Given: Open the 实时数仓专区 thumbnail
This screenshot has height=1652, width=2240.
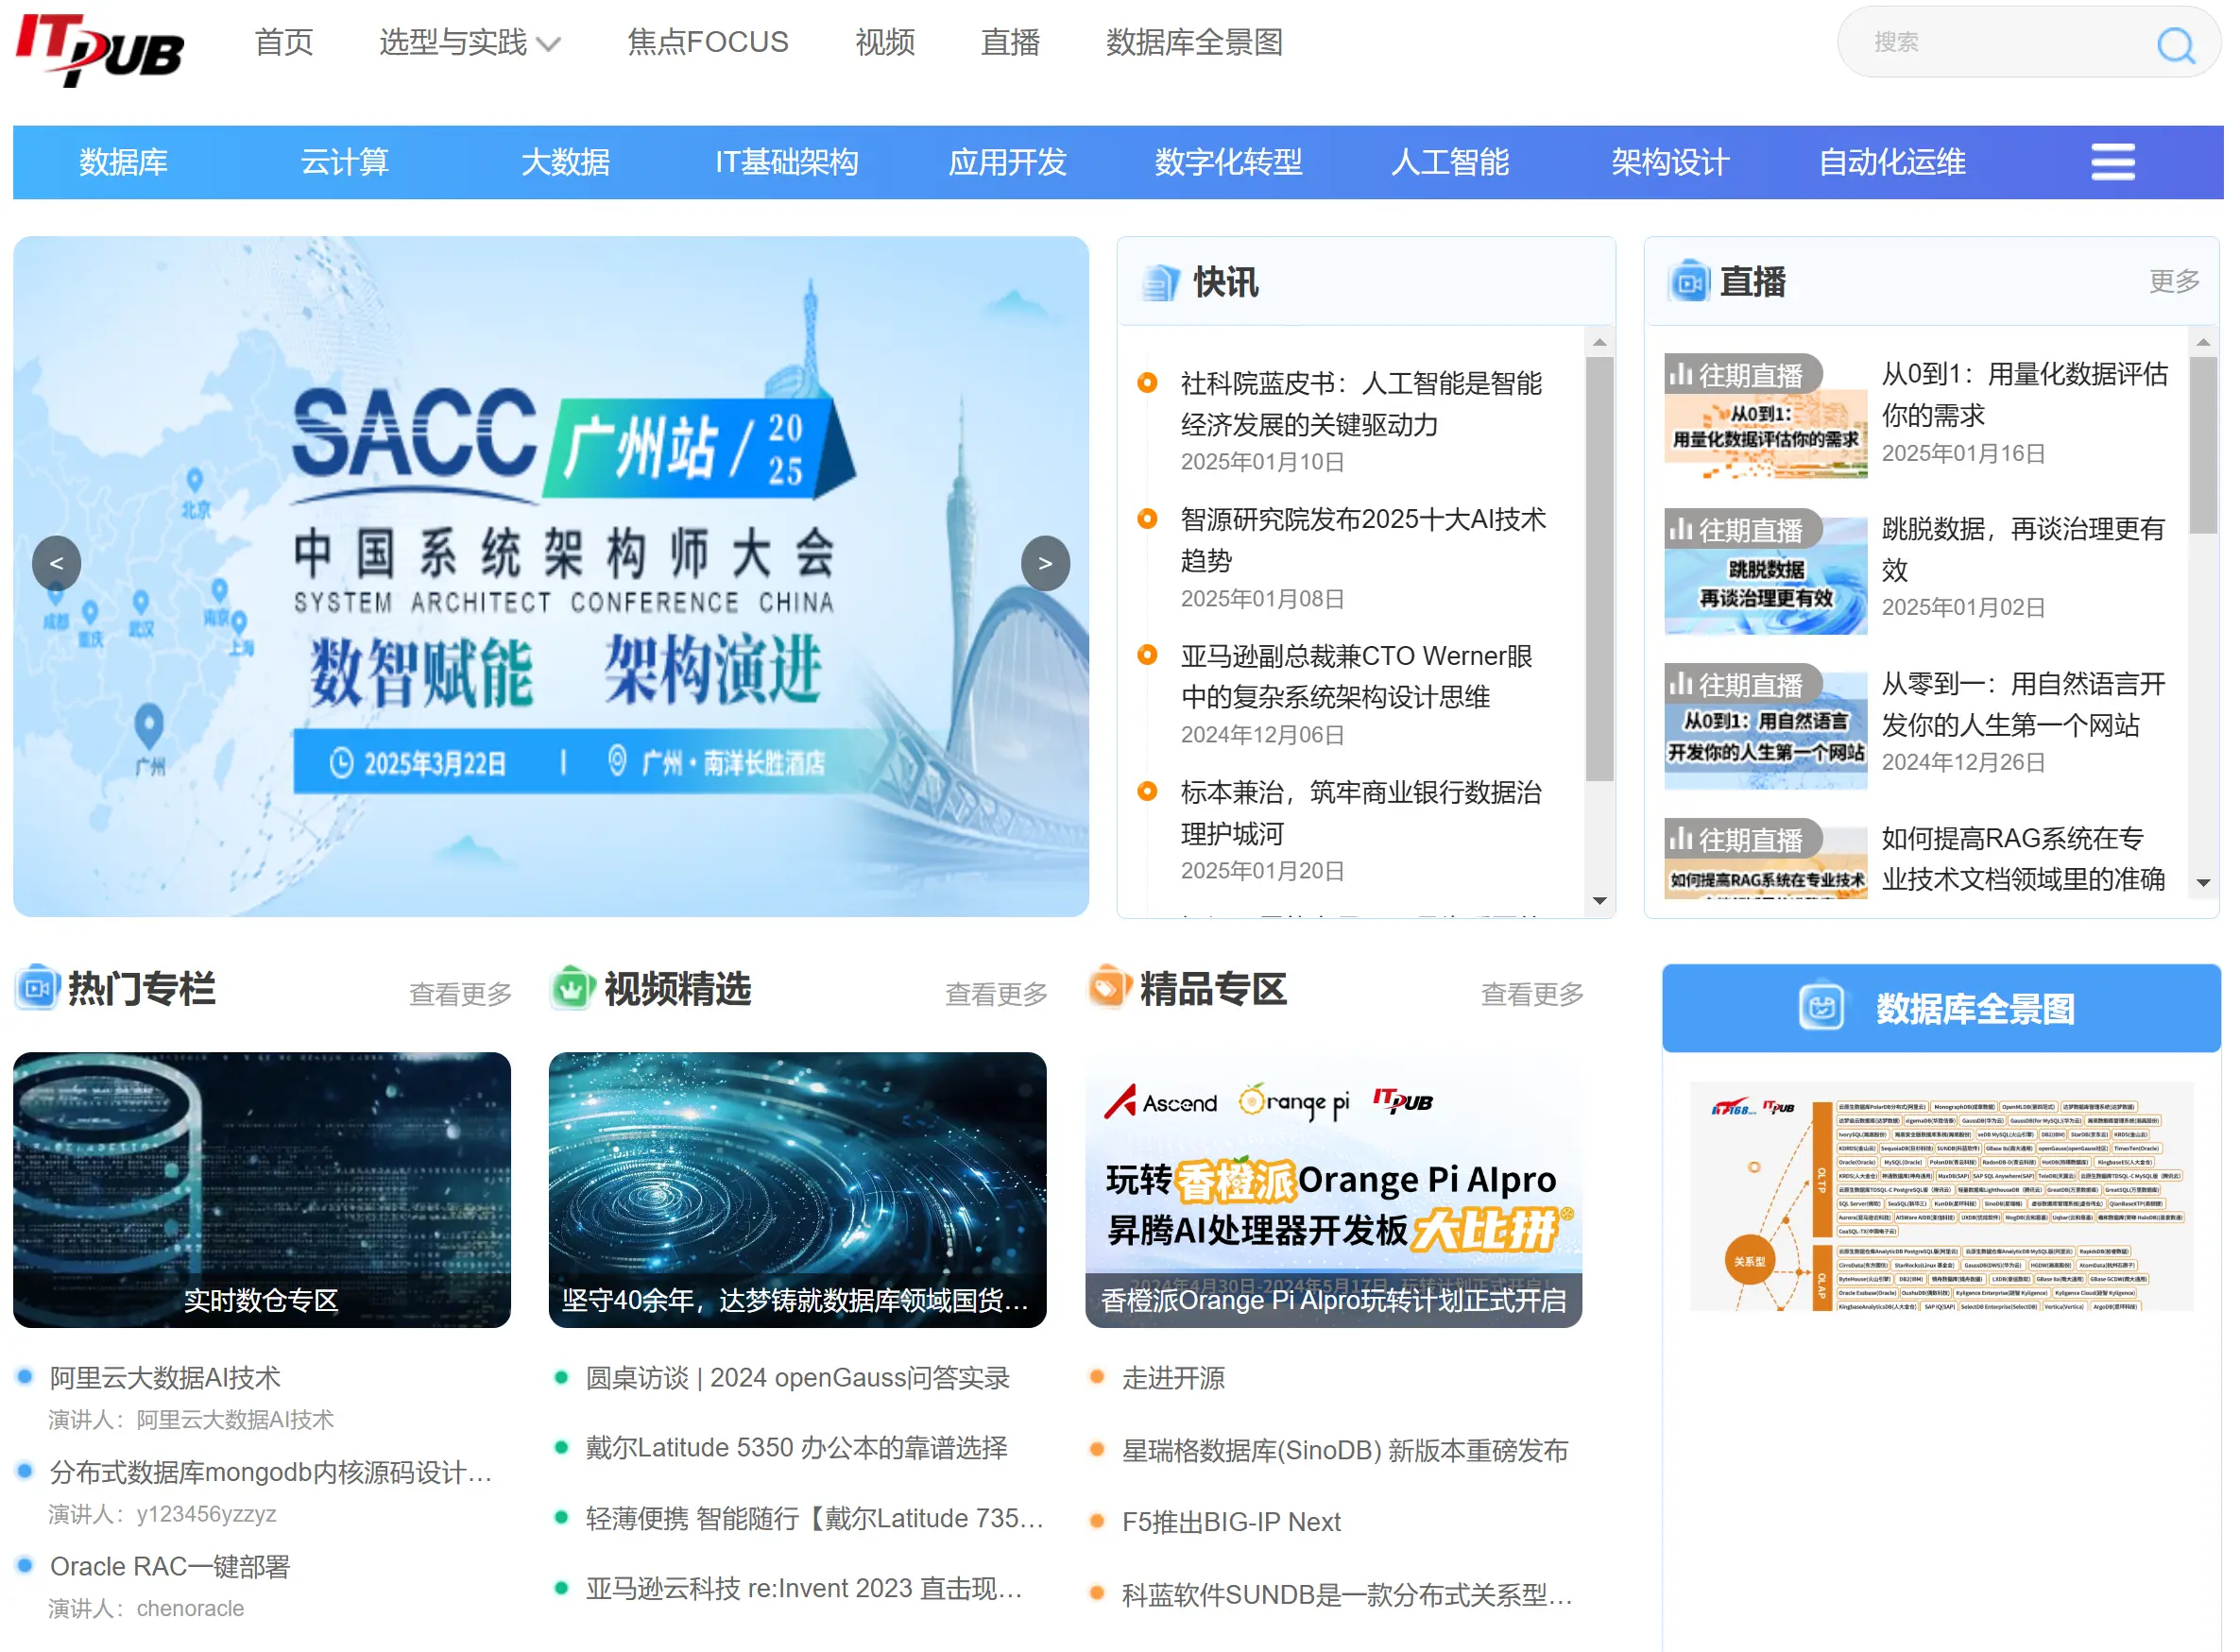Looking at the screenshot, I should [x=262, y=1190].
